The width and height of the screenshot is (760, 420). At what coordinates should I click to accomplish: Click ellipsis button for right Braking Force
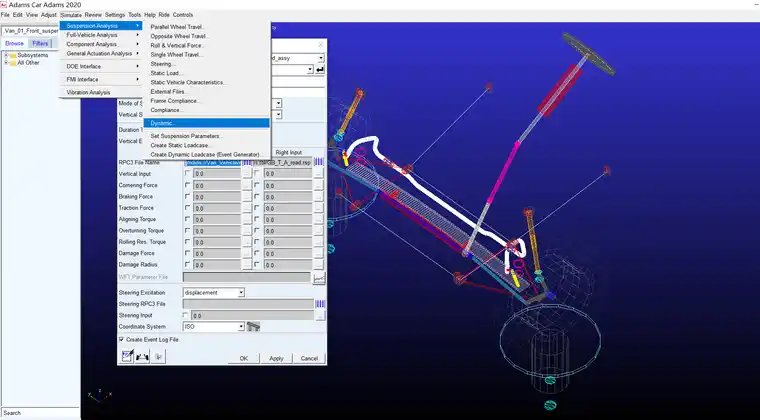pyautogui.click(x=318, y=197)
